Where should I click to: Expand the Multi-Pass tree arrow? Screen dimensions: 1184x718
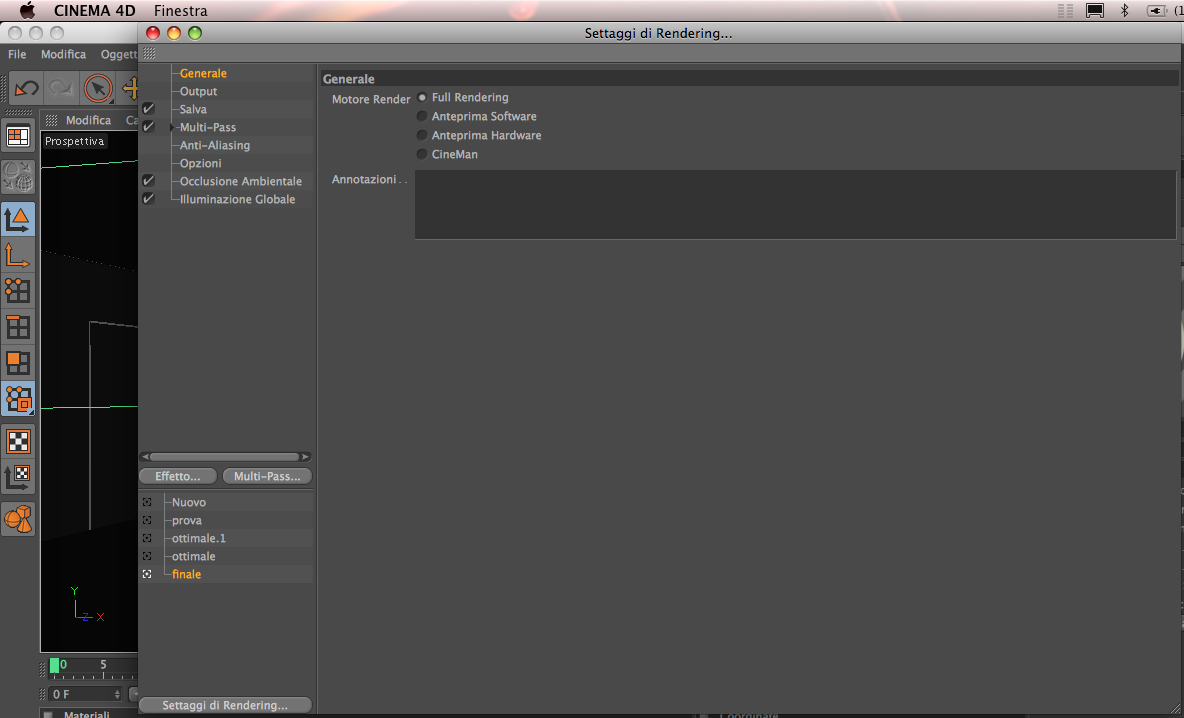(x=172, y=128)
